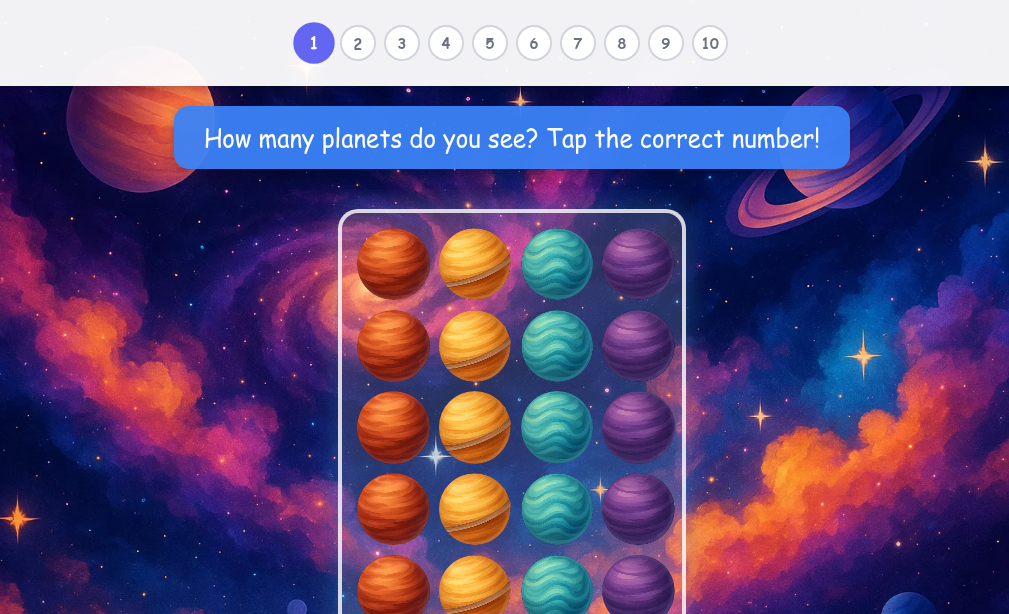This screenshot has height=614, width=1009.
Task: Tap answer option 5
Action: pyautogui.click(x=489, y=43)
